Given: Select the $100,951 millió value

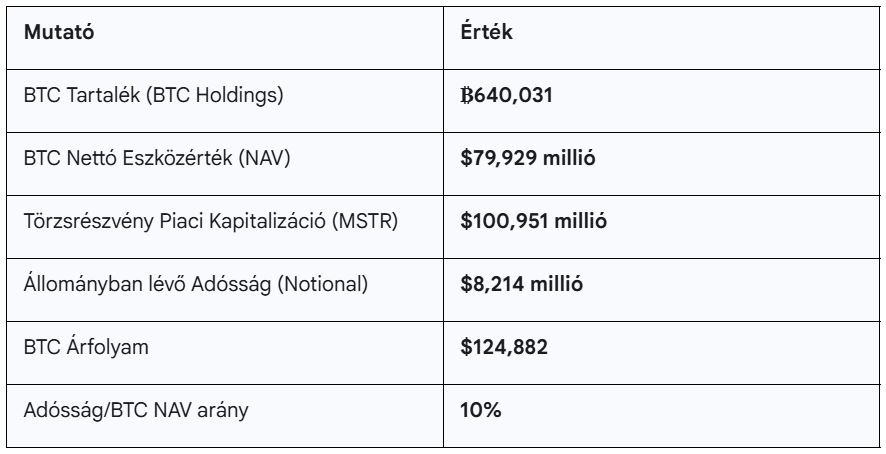Looking at the screenshot, I should (534, 221).
